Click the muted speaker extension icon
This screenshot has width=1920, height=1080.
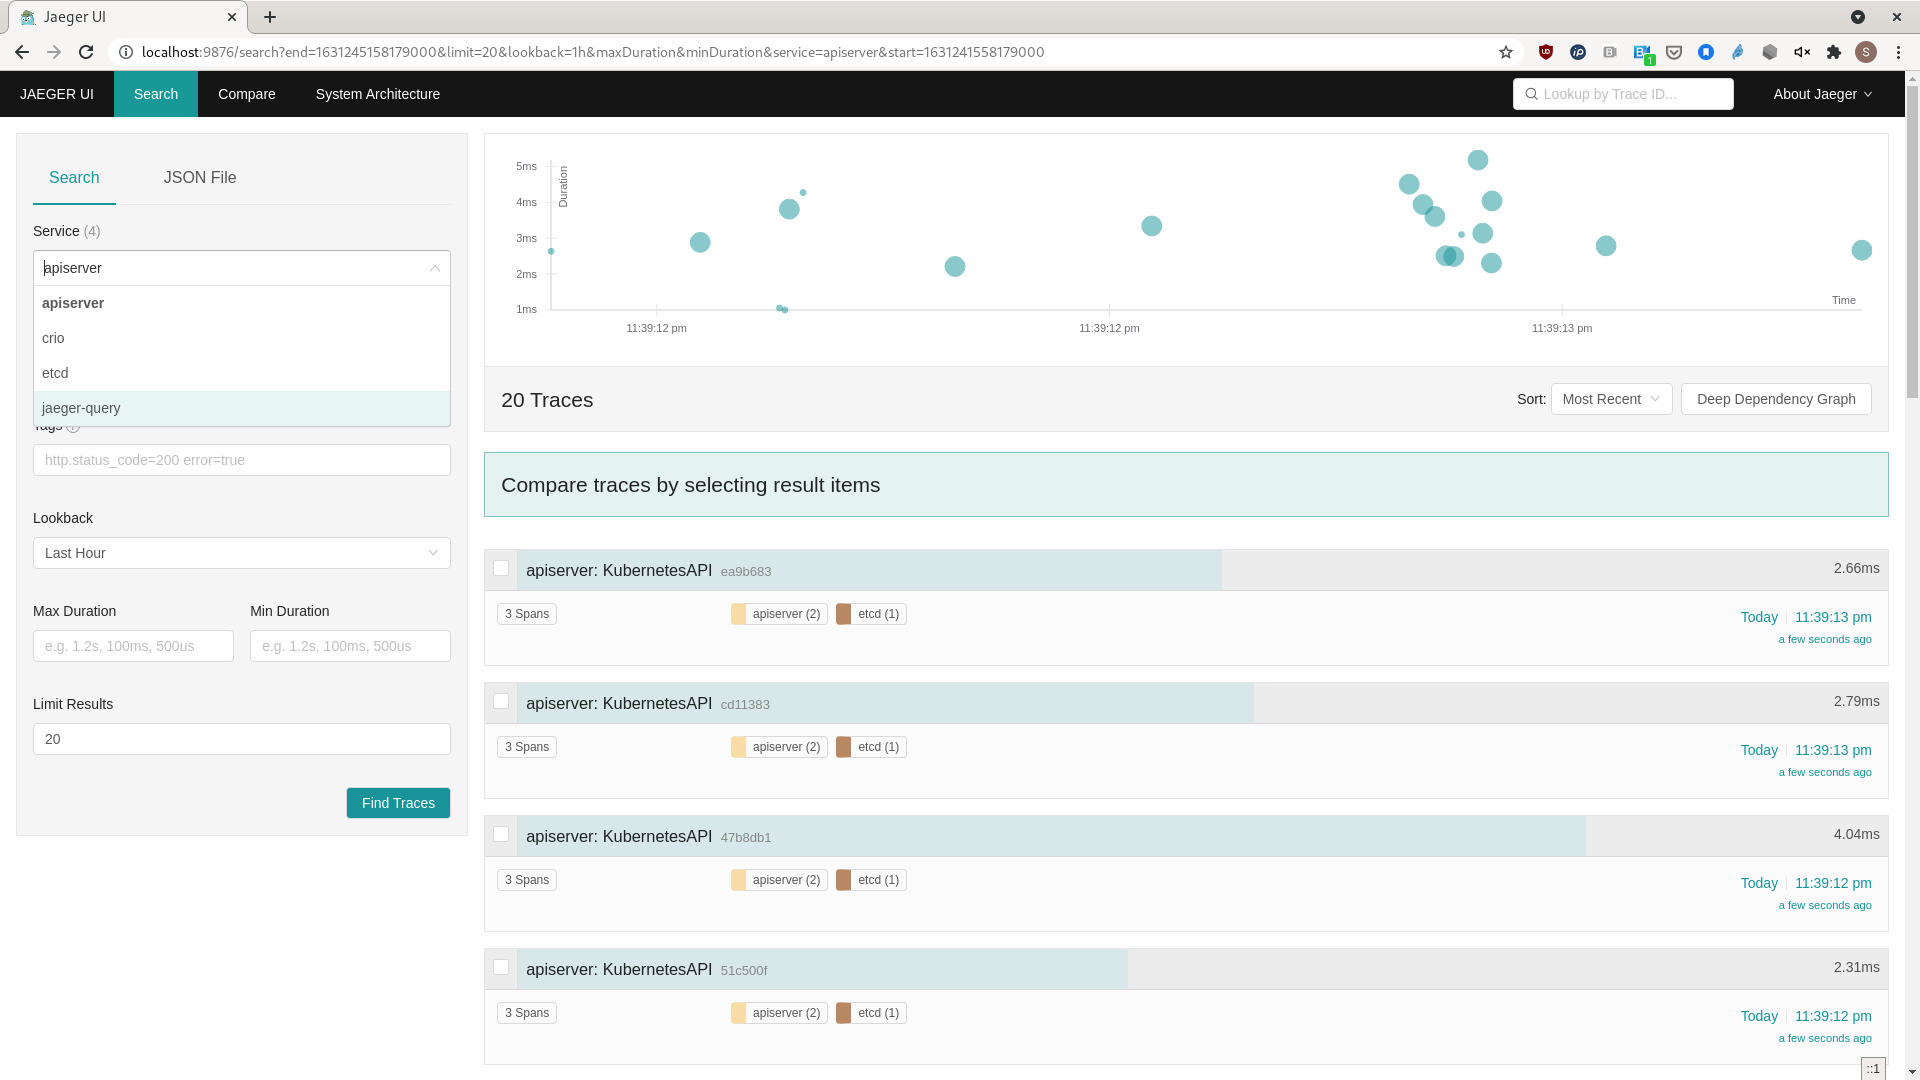(1802, 52)
